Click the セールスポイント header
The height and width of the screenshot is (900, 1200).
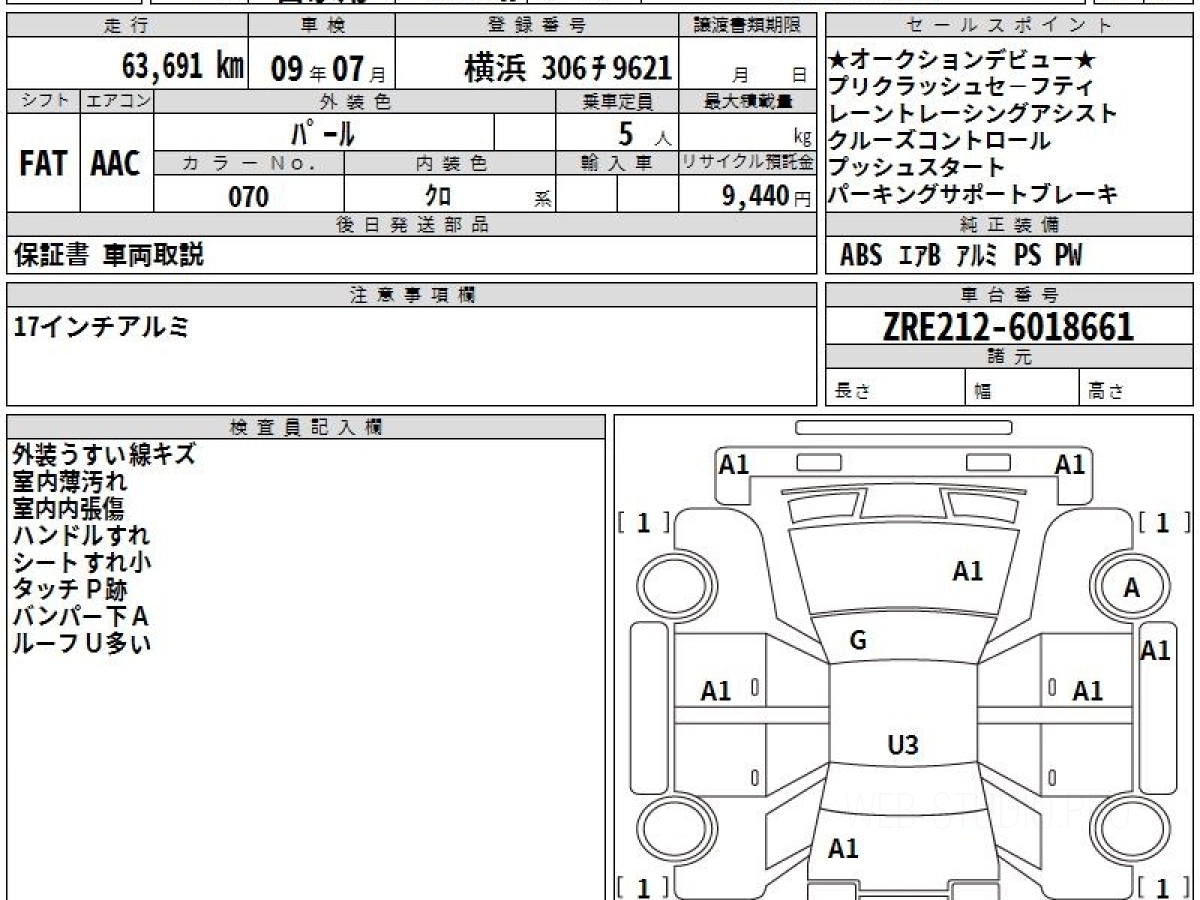point(1009,26)
